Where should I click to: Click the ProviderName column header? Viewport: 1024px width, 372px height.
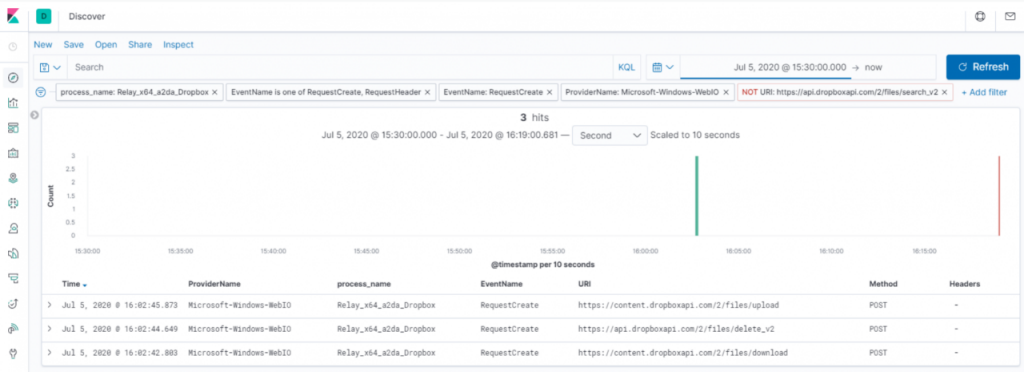[x=214, y=285]
